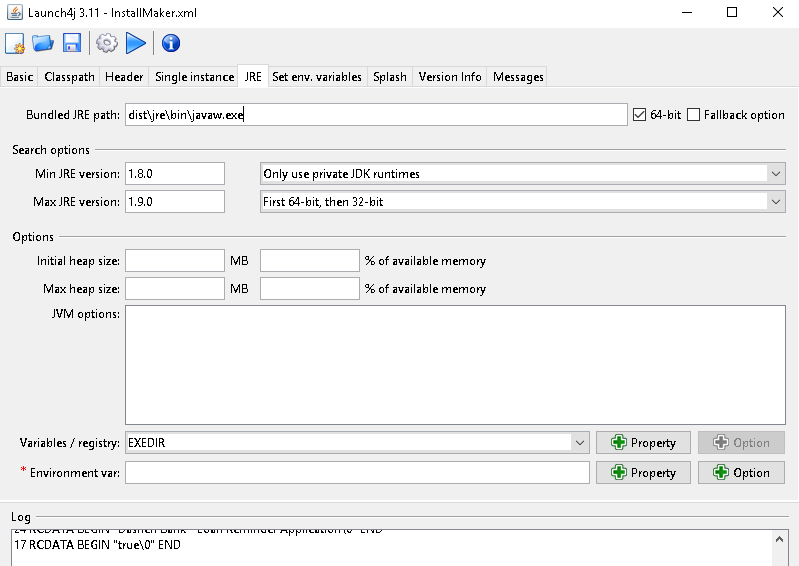This screenshot has height=566, width=799.
Task: Open the Messages tab
Action: coord(518,77)
